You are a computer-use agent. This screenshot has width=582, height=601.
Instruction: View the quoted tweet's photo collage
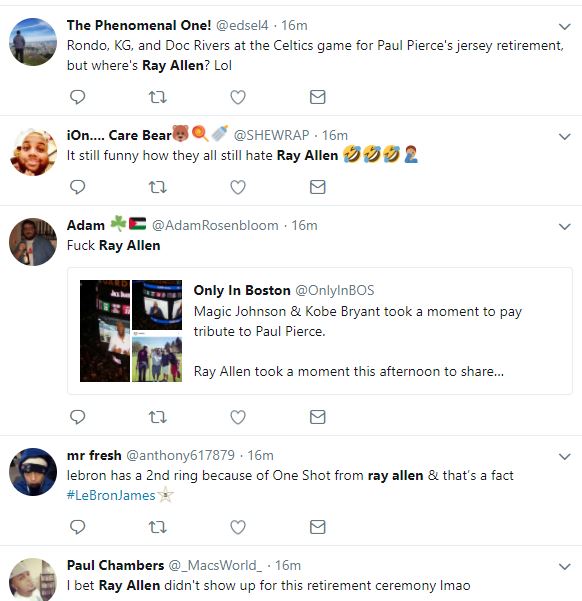coord(131,331)
